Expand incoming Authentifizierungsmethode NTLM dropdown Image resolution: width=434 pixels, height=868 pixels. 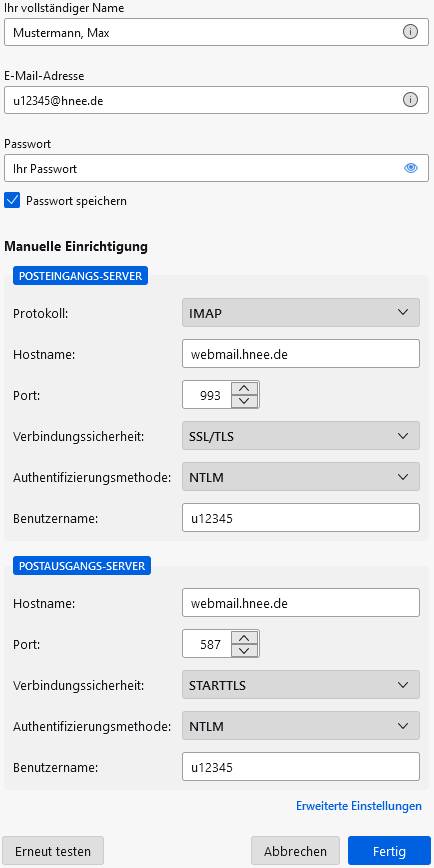click(301, 477)
